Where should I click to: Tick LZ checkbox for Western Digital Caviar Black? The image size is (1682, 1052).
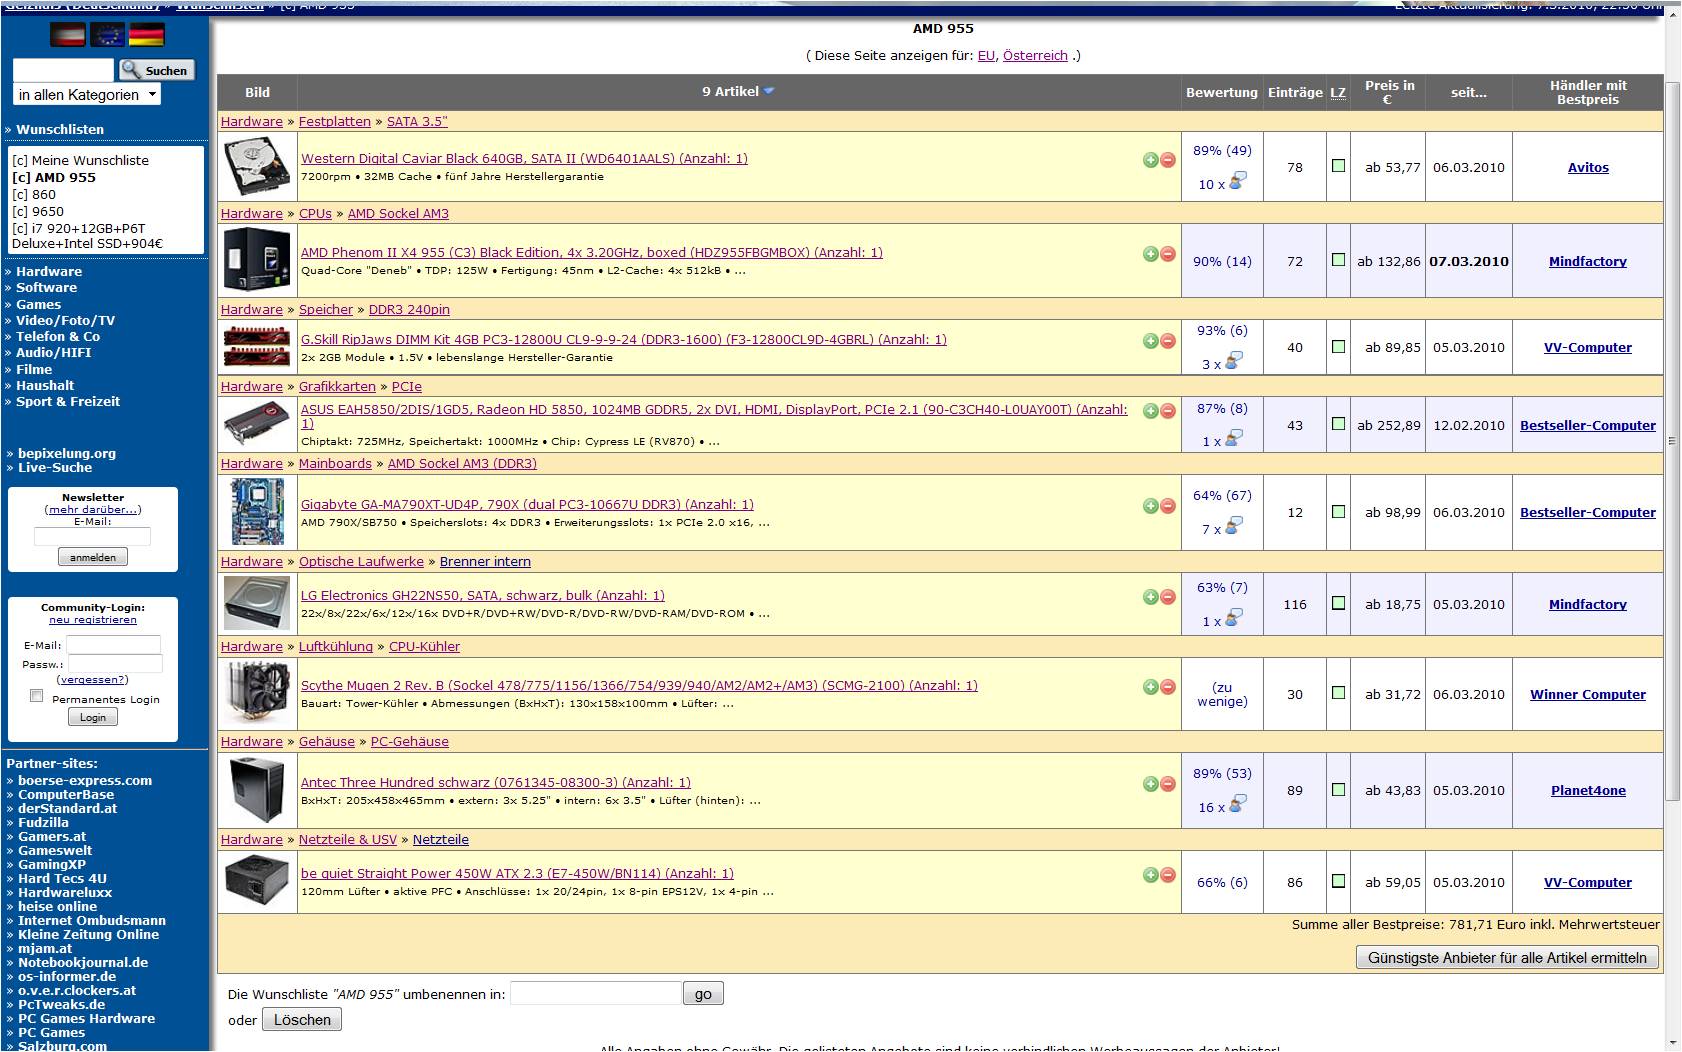[x=1338, y=166]
